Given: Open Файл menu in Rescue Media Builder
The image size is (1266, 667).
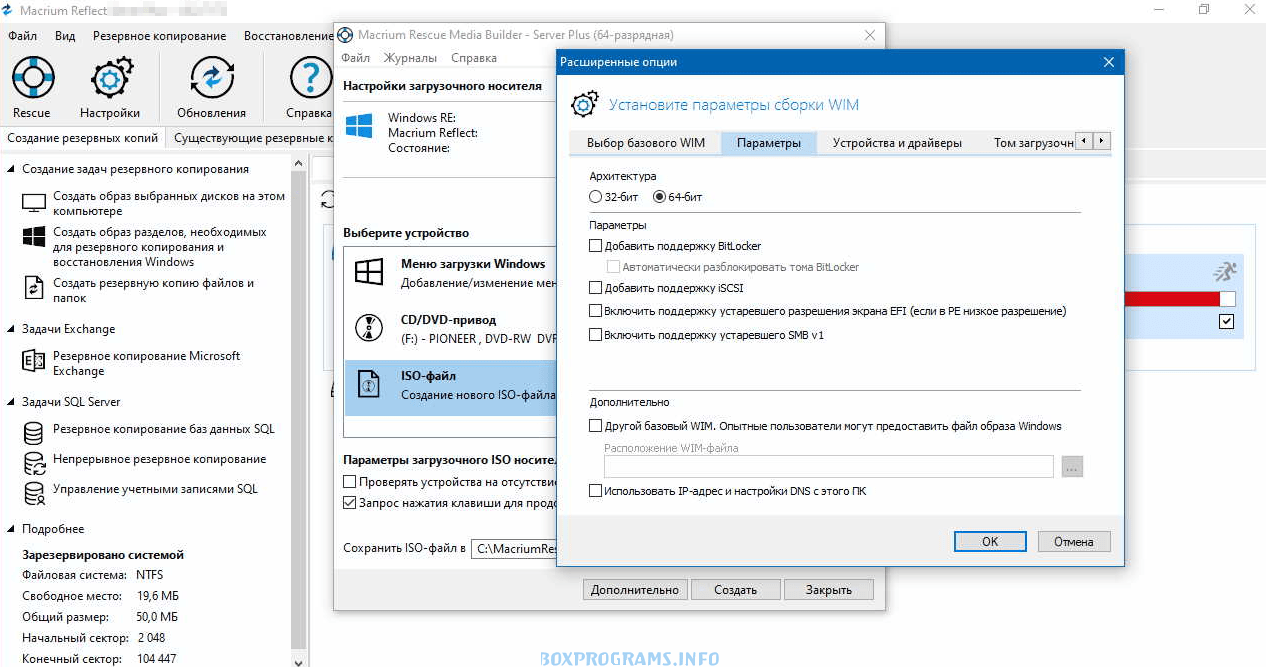Looking at the screenshot, I should point(355,58).
